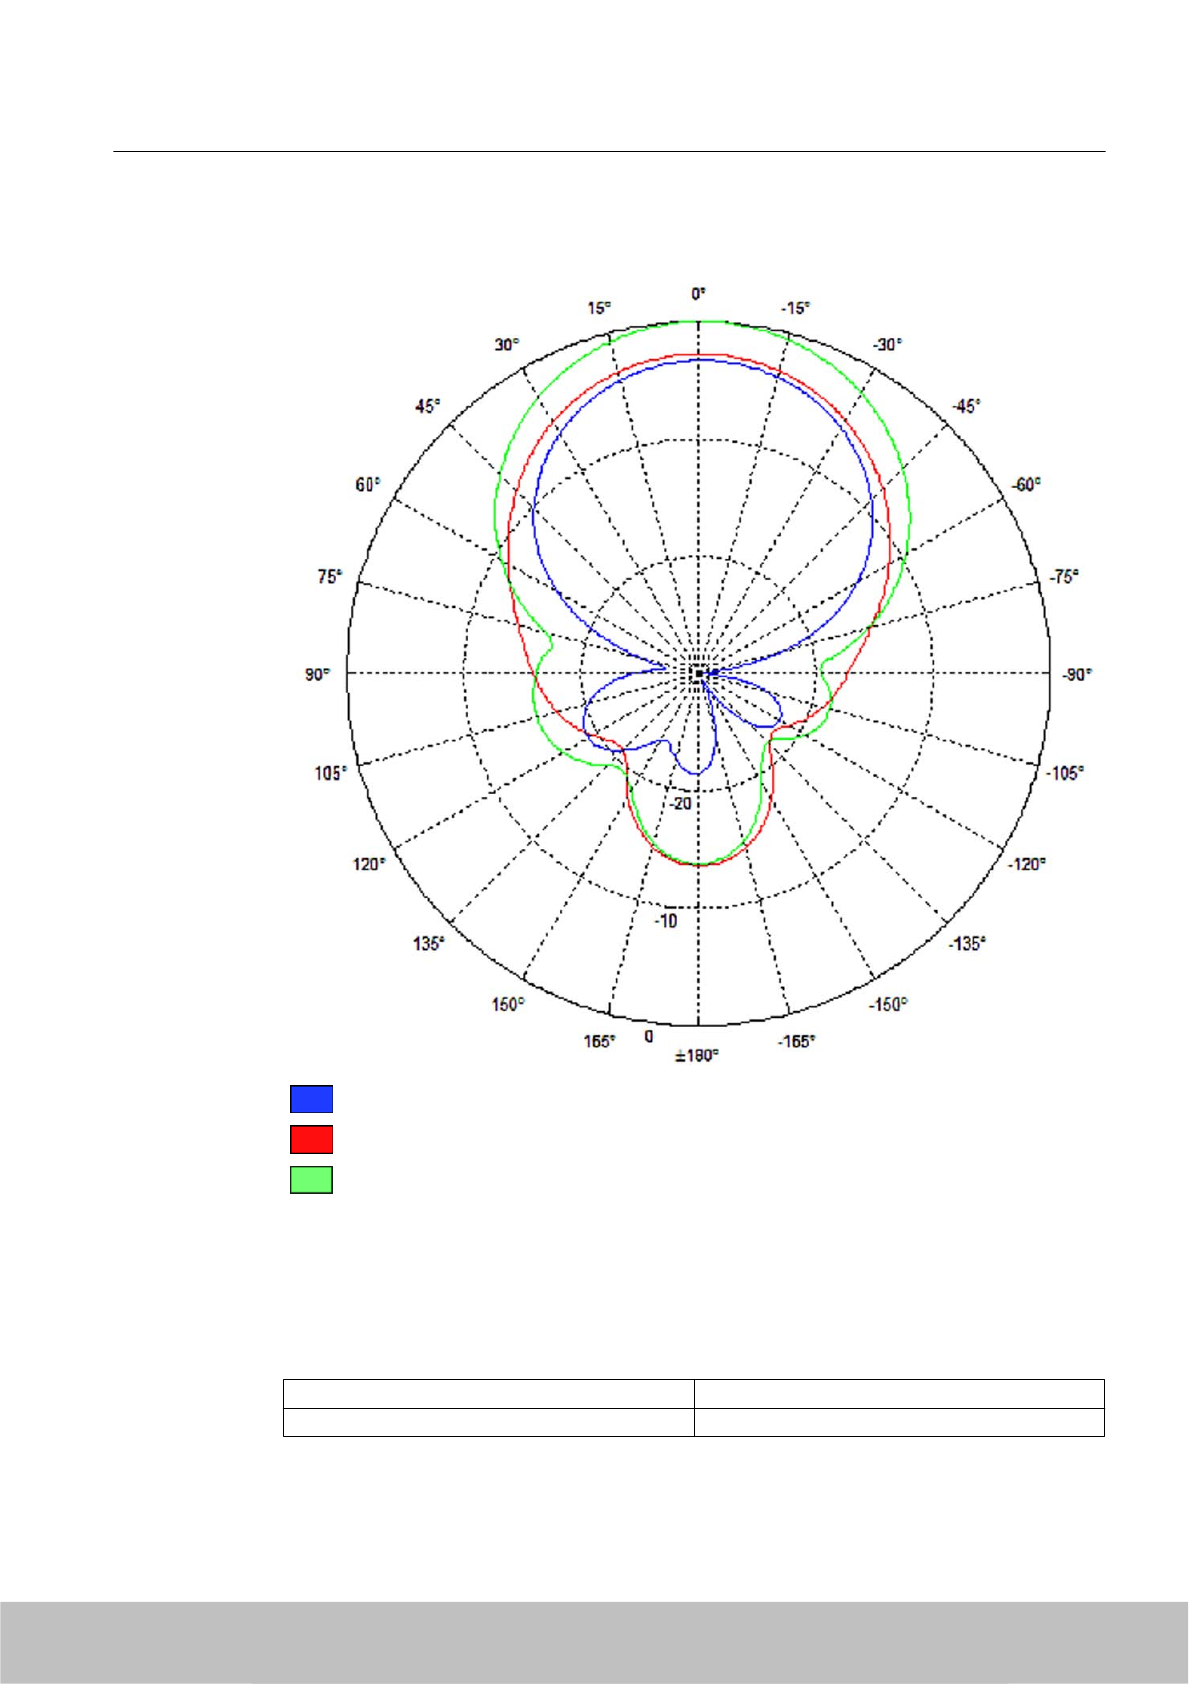Screen dimensions: 1191x1684
Task: Click the ±180° label at chart bottom
Action: click(x=697, y=1056)
